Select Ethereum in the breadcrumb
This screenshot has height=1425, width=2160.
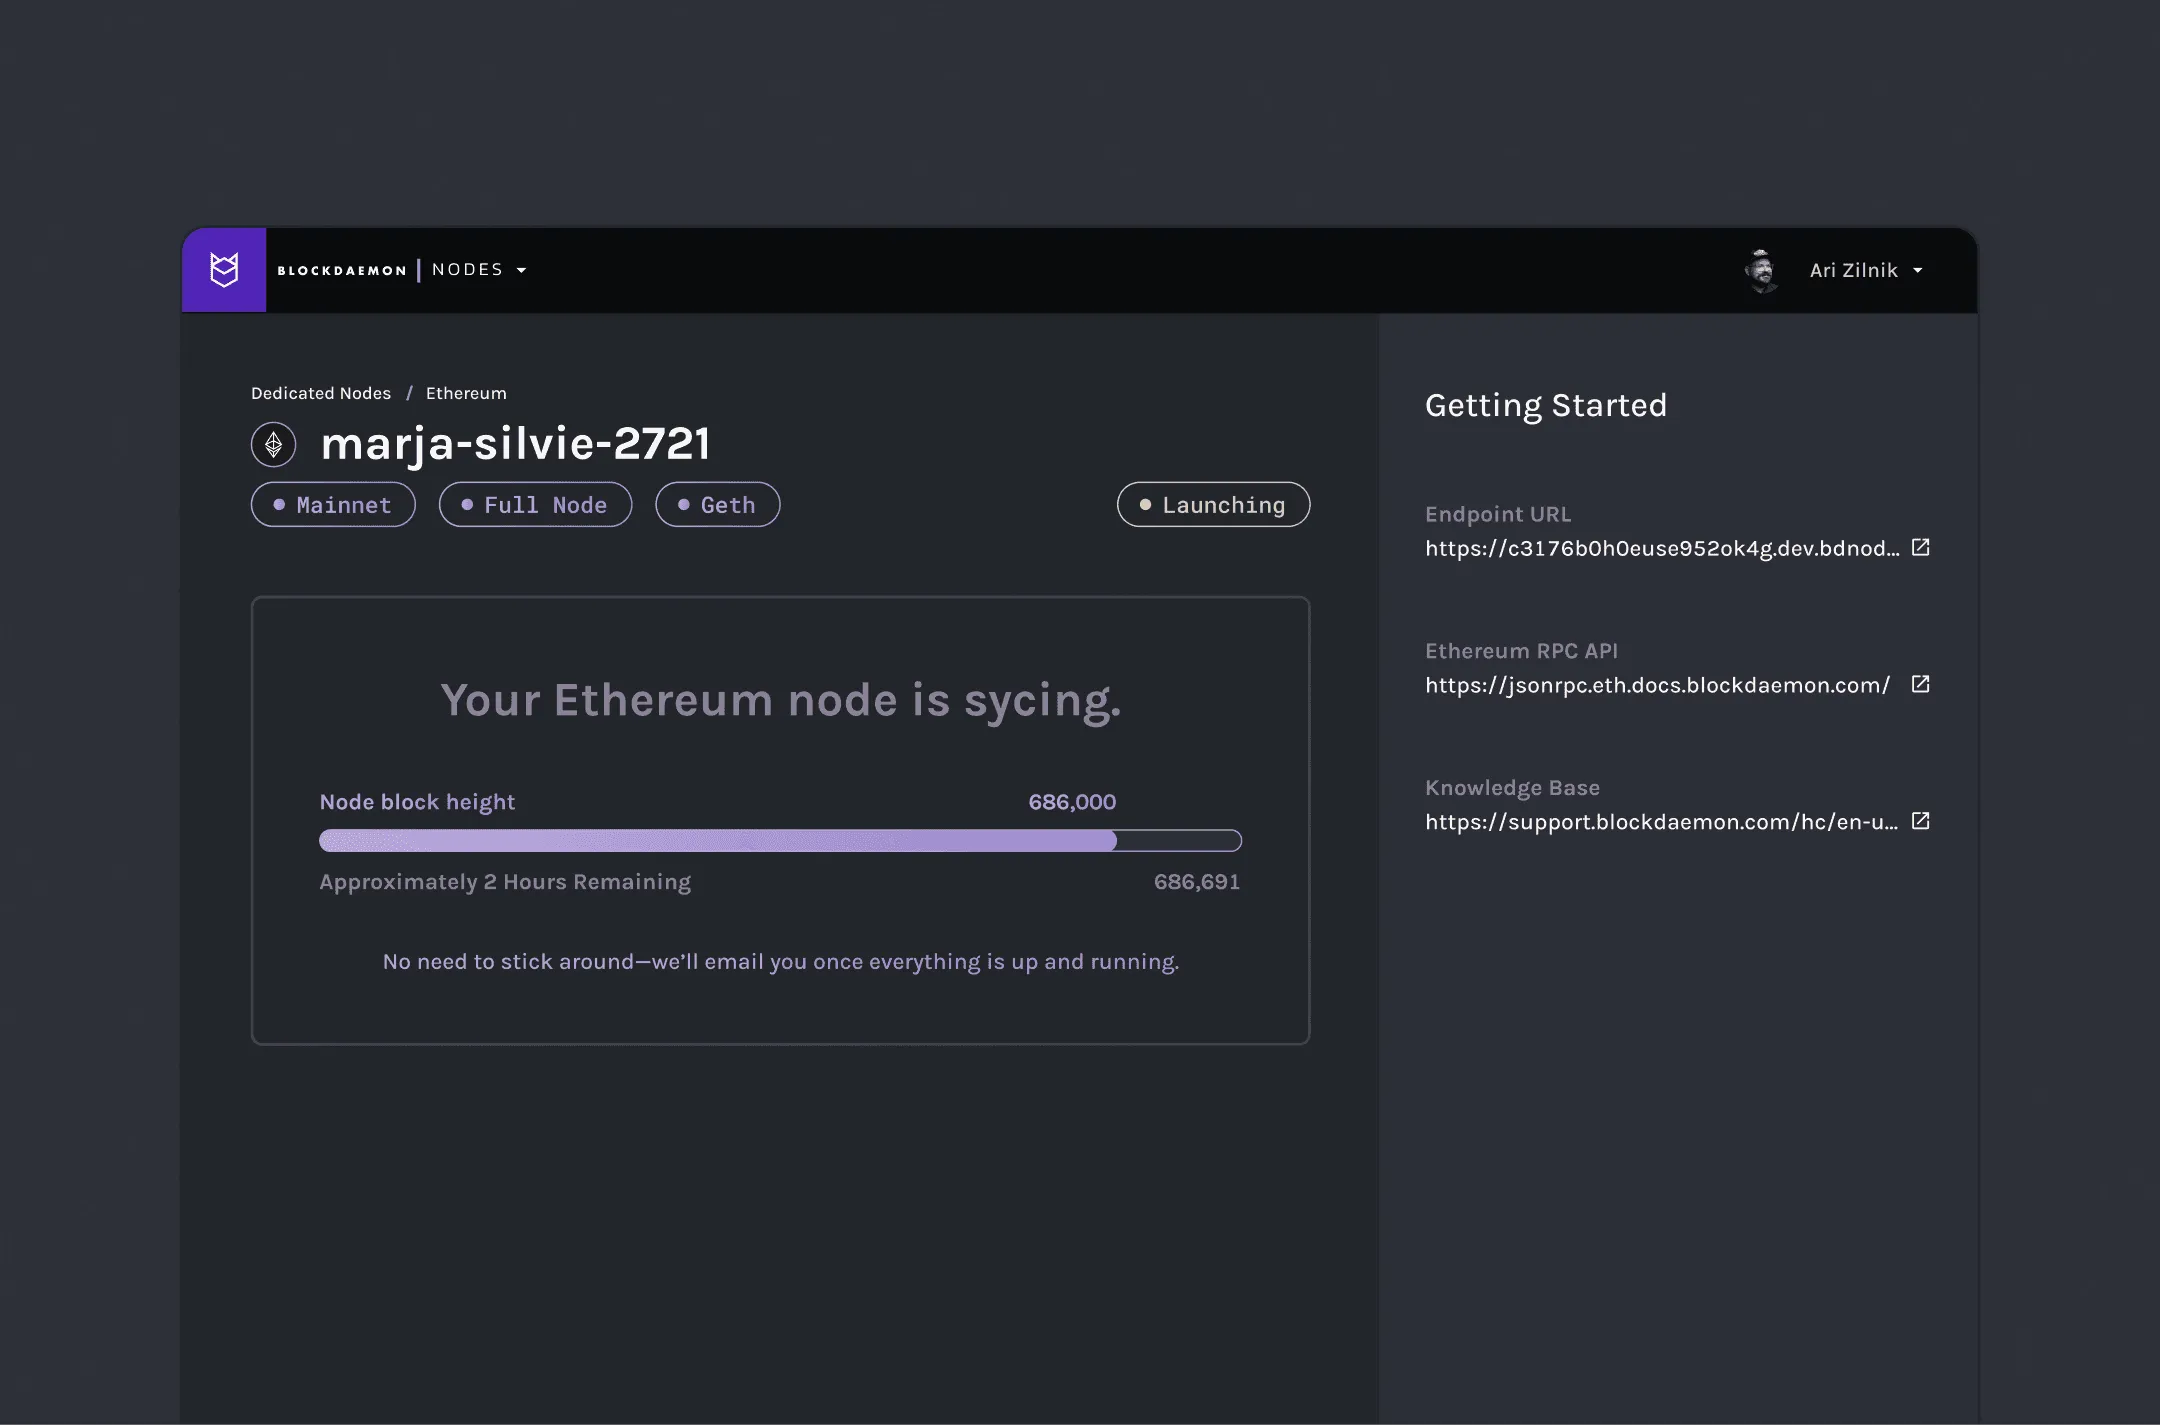coord(466,392)
